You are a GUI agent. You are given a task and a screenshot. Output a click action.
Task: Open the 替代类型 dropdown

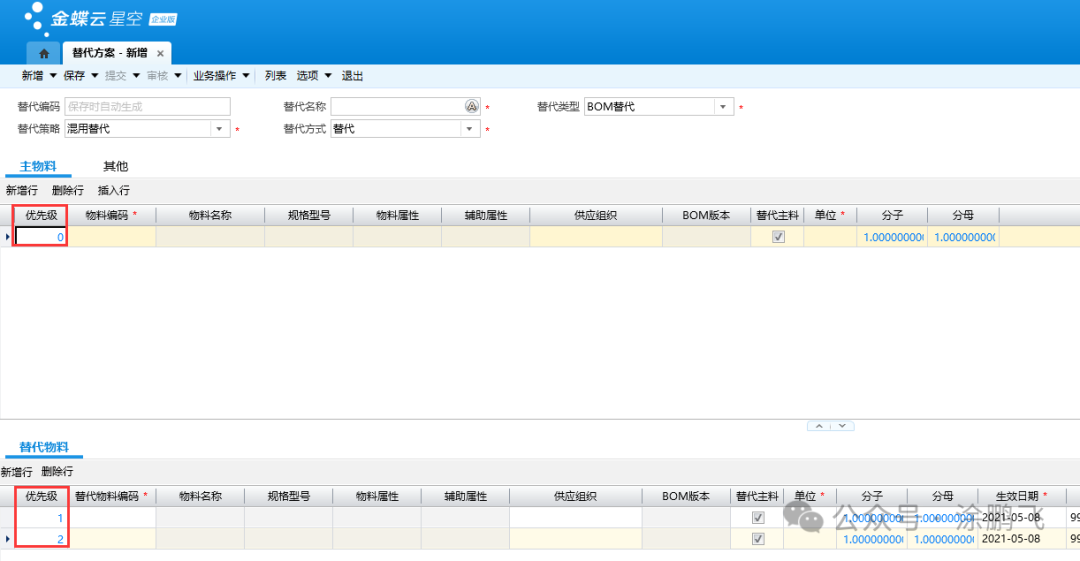coord(723,107)
